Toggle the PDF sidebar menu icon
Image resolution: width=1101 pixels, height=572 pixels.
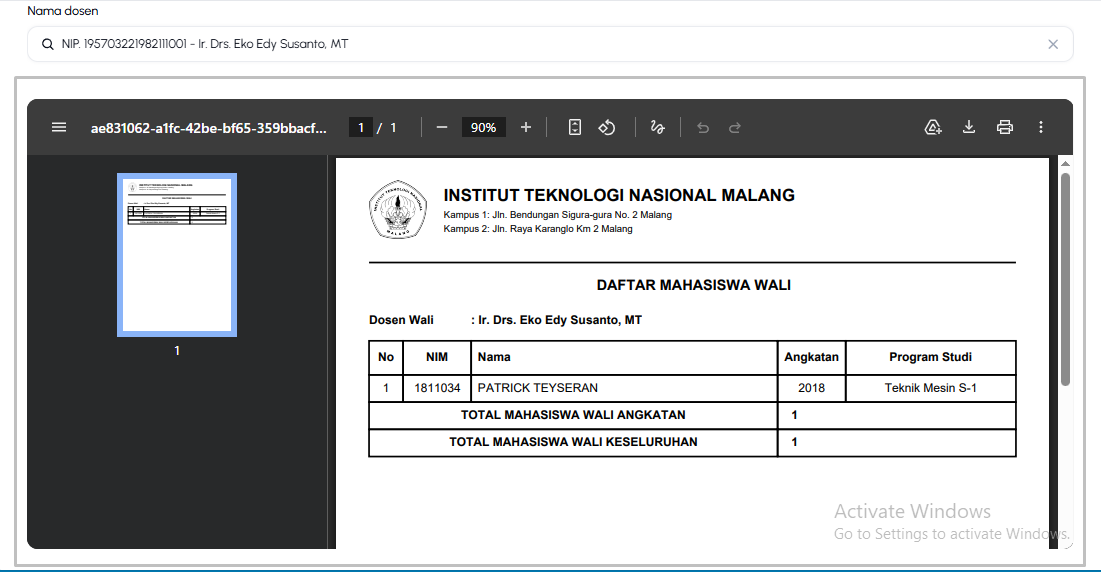[x=59, y=127]
